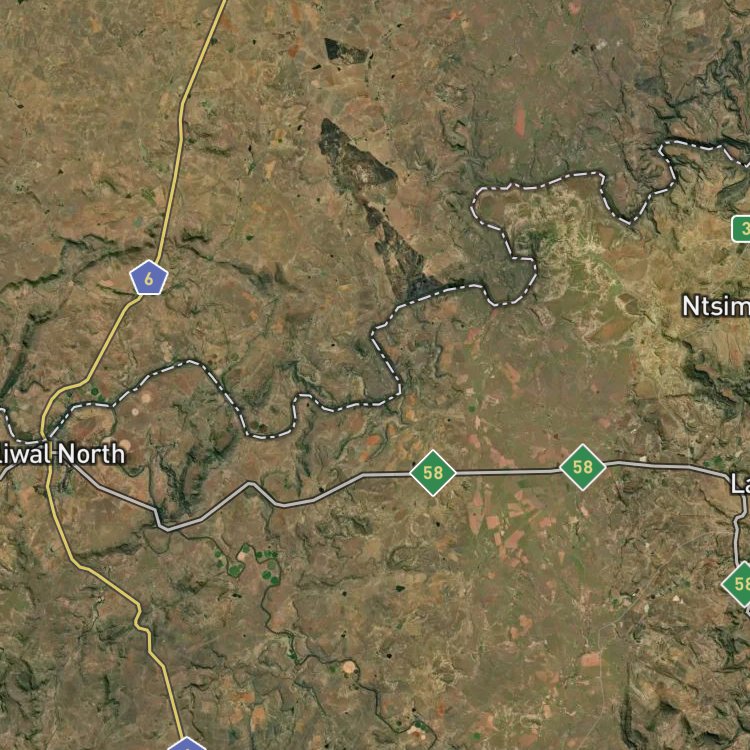Viewport: 750px width, 750px height.
Task: Click the cut-off green shield above Ntsim label
Action: pos(741,229)
